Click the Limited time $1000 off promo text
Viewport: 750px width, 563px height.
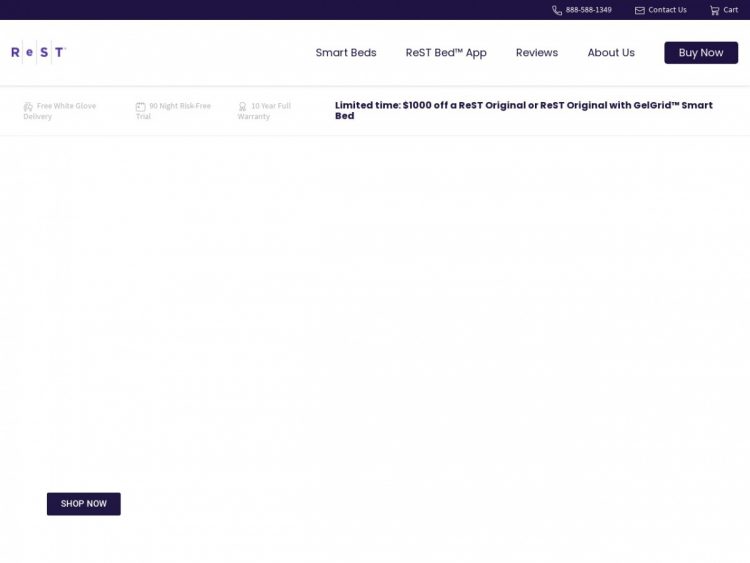coord(523,110)
